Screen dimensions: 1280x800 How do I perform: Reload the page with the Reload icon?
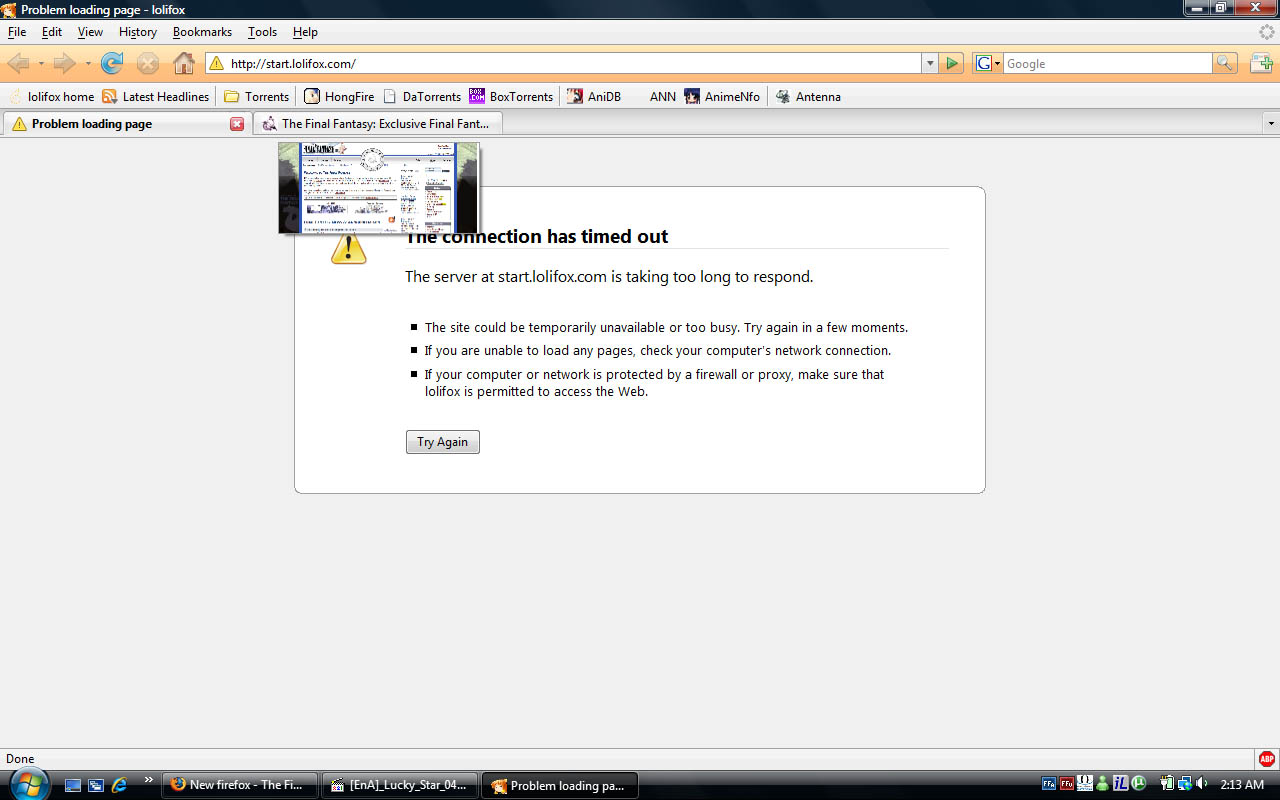[112, 64]
